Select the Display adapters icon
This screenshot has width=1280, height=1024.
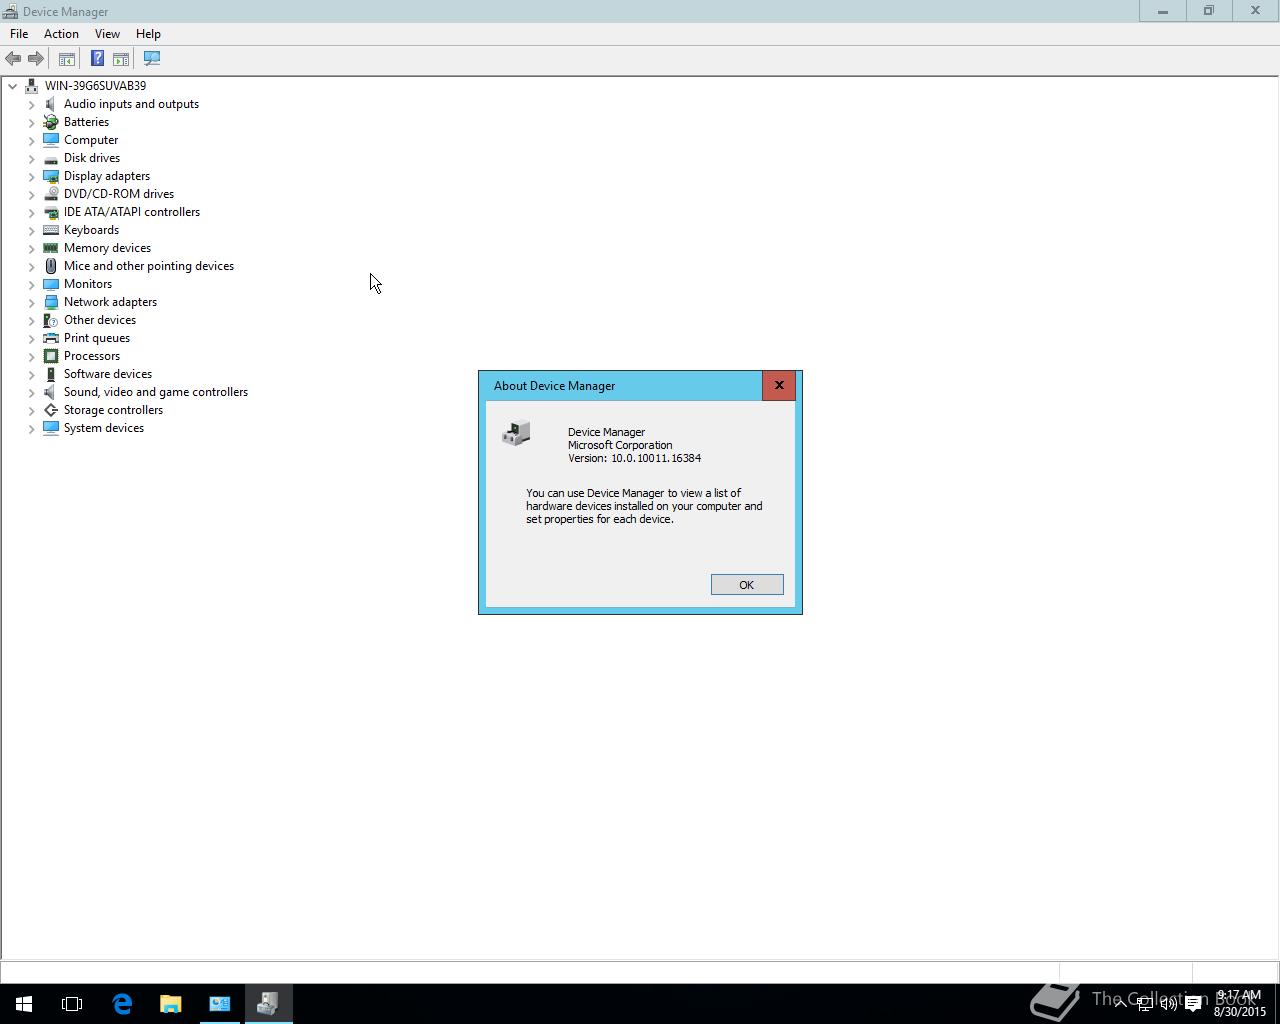(x=51, y=176)
